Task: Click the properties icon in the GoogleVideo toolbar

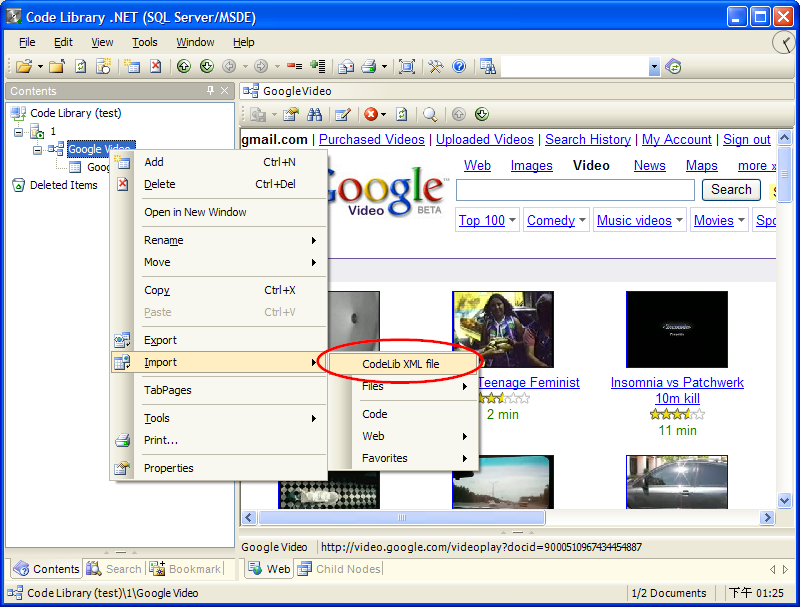Action: (291, 114)
